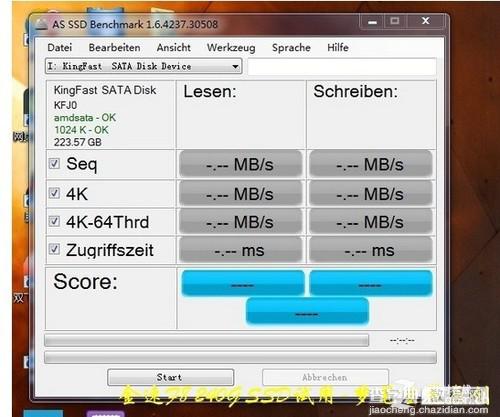Click the AS SSD Benchmark title bar icon
Viewport: 500px width, 417px height.
[x=42, y=24]
